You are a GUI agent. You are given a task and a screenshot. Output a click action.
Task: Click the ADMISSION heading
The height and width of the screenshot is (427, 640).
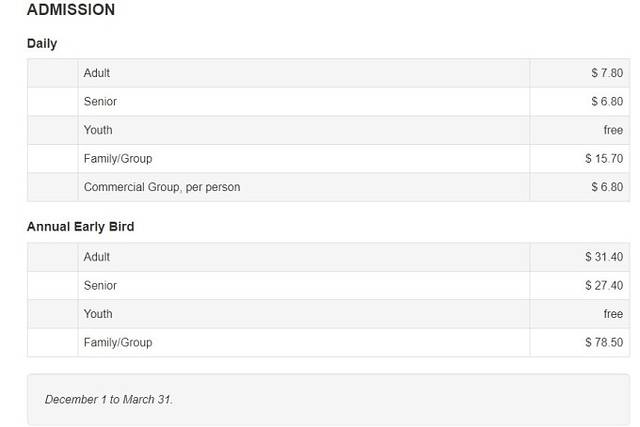71,10
